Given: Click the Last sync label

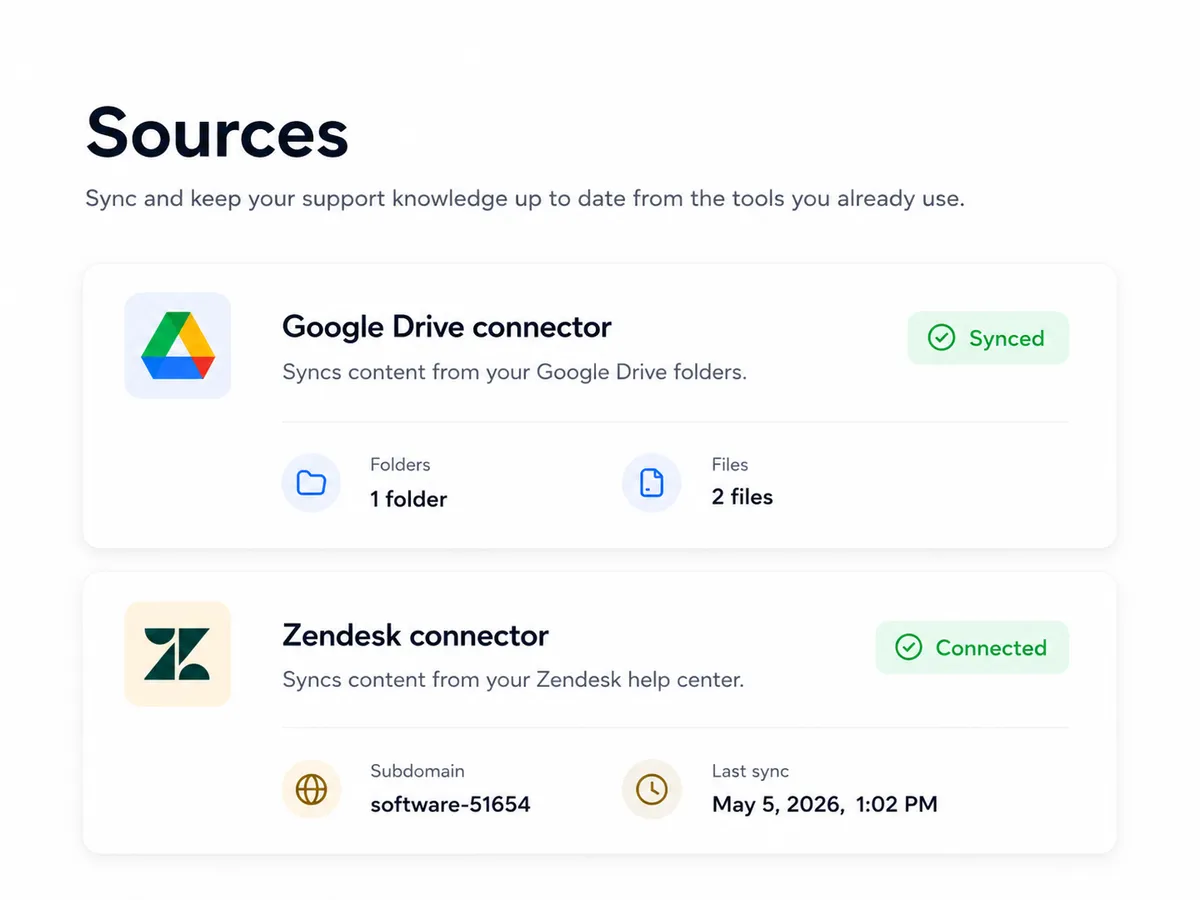Looking at the screenshot, I should 751,771.
